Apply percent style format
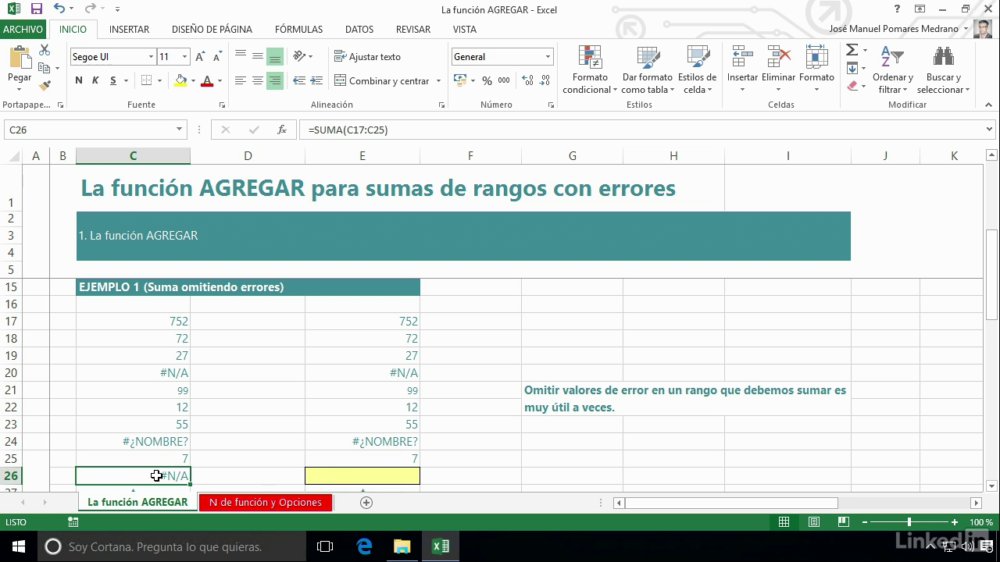Viewport: 1000px width, 562px height. point(487,80)
